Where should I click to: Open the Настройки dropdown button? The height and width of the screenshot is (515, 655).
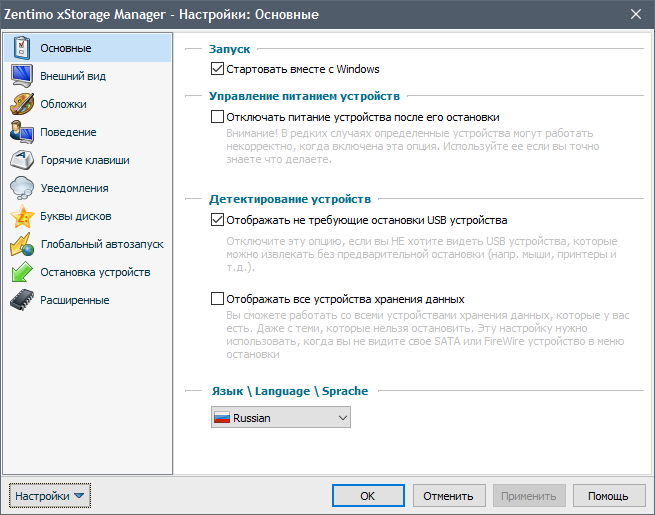pyautogui.click(x=50, y=496)
